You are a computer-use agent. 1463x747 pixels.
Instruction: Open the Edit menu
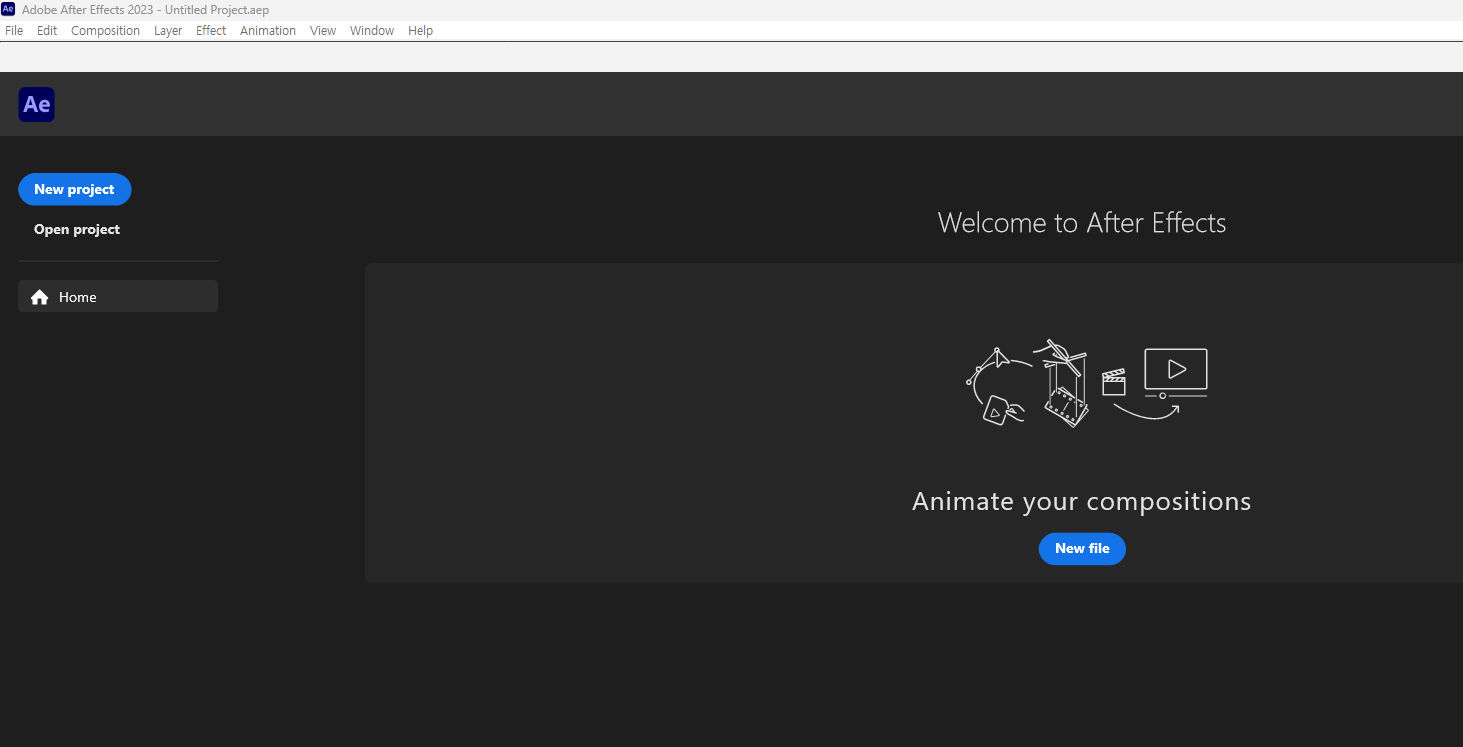point(47,31)
